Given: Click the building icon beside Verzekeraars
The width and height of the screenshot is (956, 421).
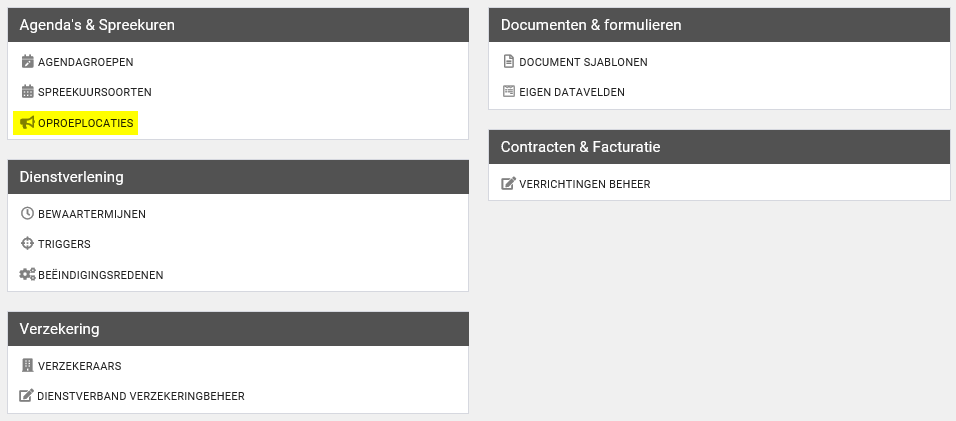Looking at the screenshot, I should pyautogui.click(x=27, y=366).
